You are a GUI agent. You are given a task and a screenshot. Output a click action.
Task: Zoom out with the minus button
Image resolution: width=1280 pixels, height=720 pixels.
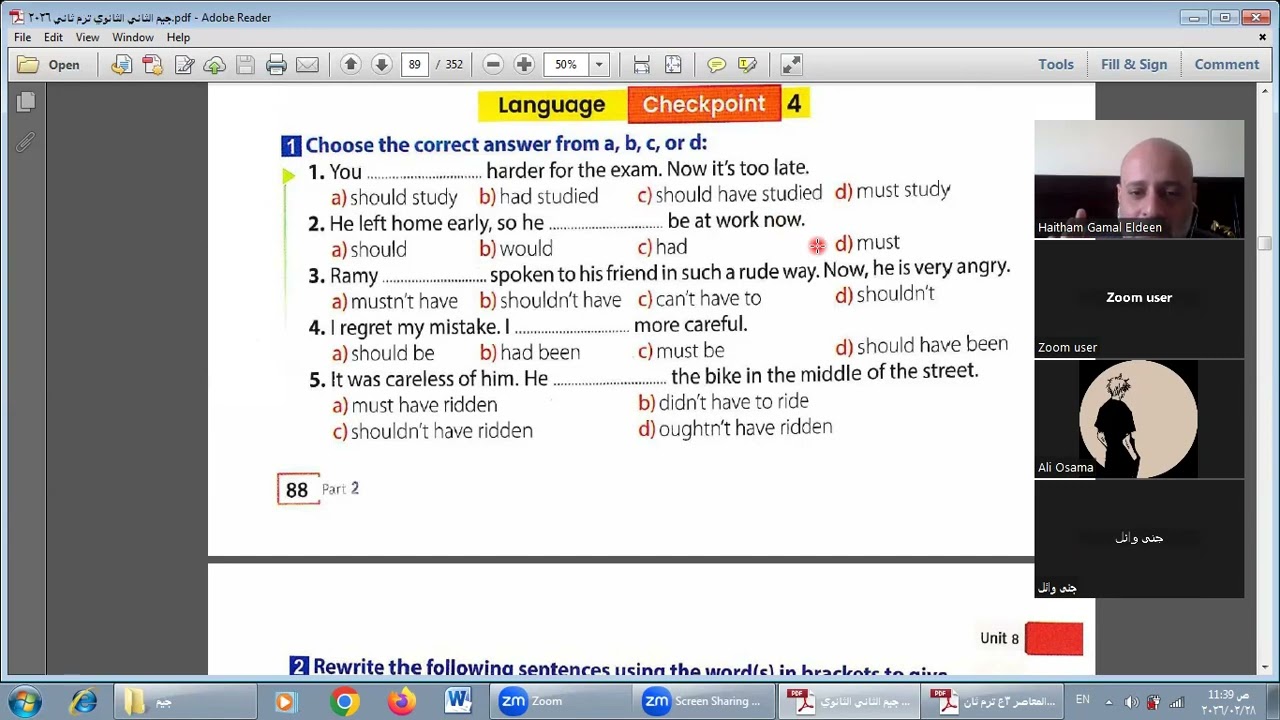point(493,65)
